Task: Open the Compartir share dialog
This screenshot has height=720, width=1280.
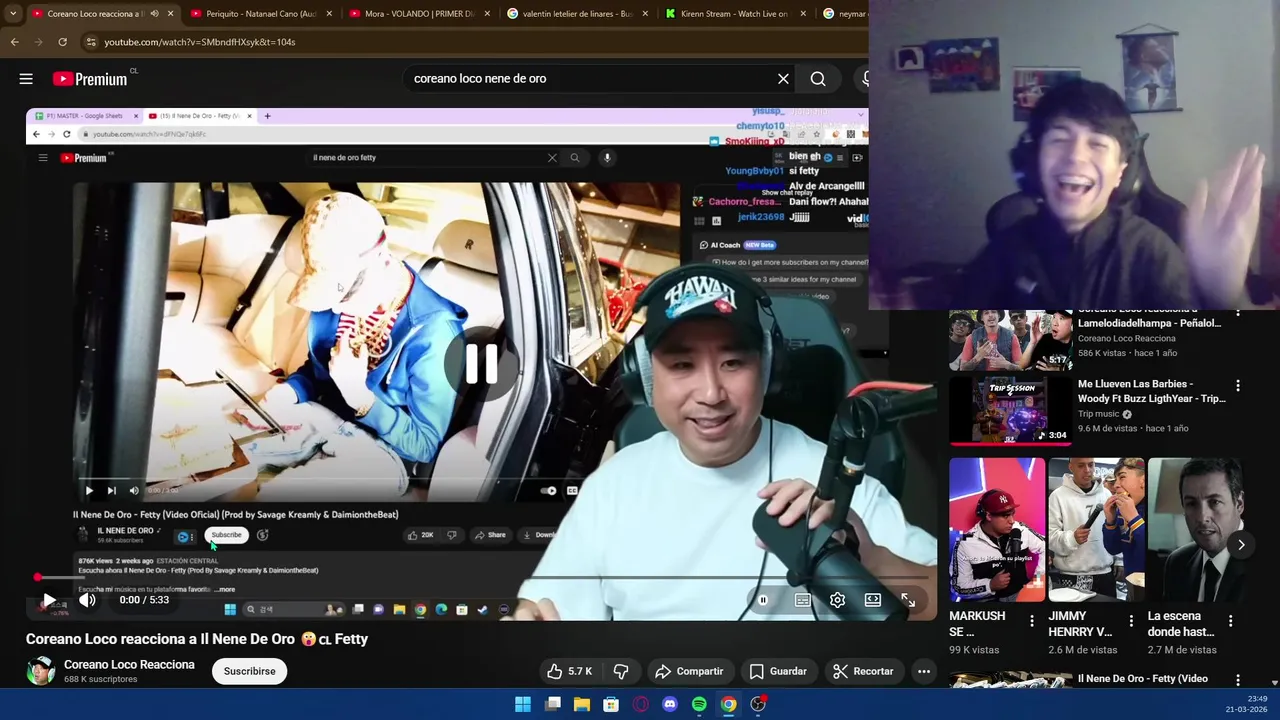Action: (x=689, y=671)
